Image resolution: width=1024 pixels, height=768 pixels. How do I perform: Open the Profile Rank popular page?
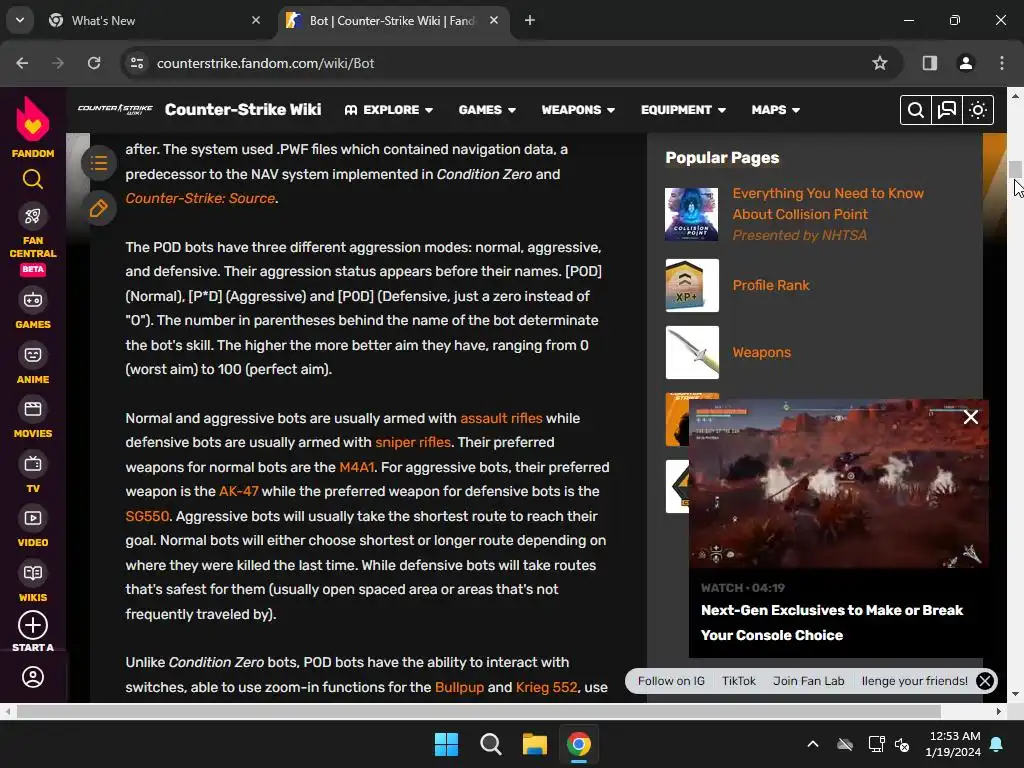(771, 285)
